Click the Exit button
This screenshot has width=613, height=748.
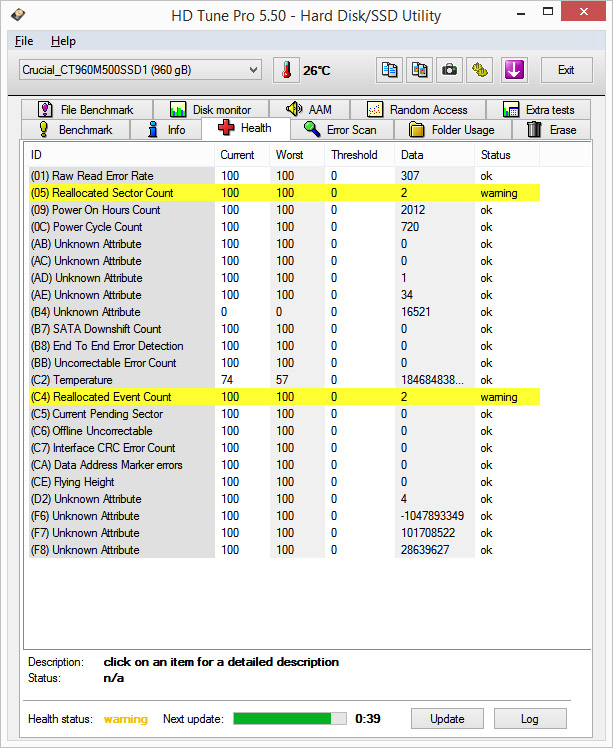click(566, 70)
